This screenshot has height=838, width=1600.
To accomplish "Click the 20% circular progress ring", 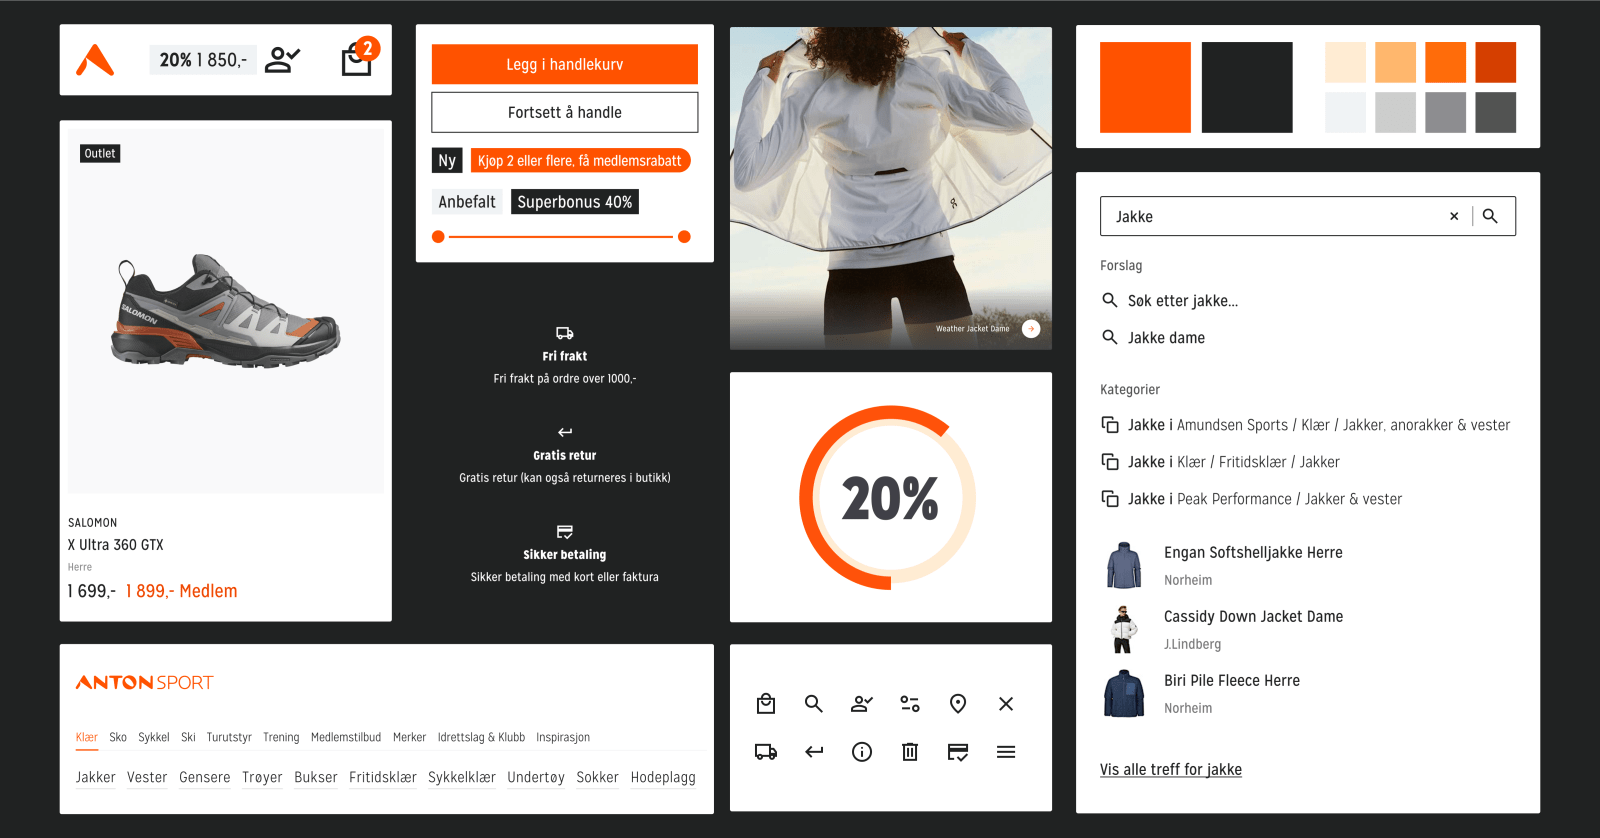I will tap(889, 497).
